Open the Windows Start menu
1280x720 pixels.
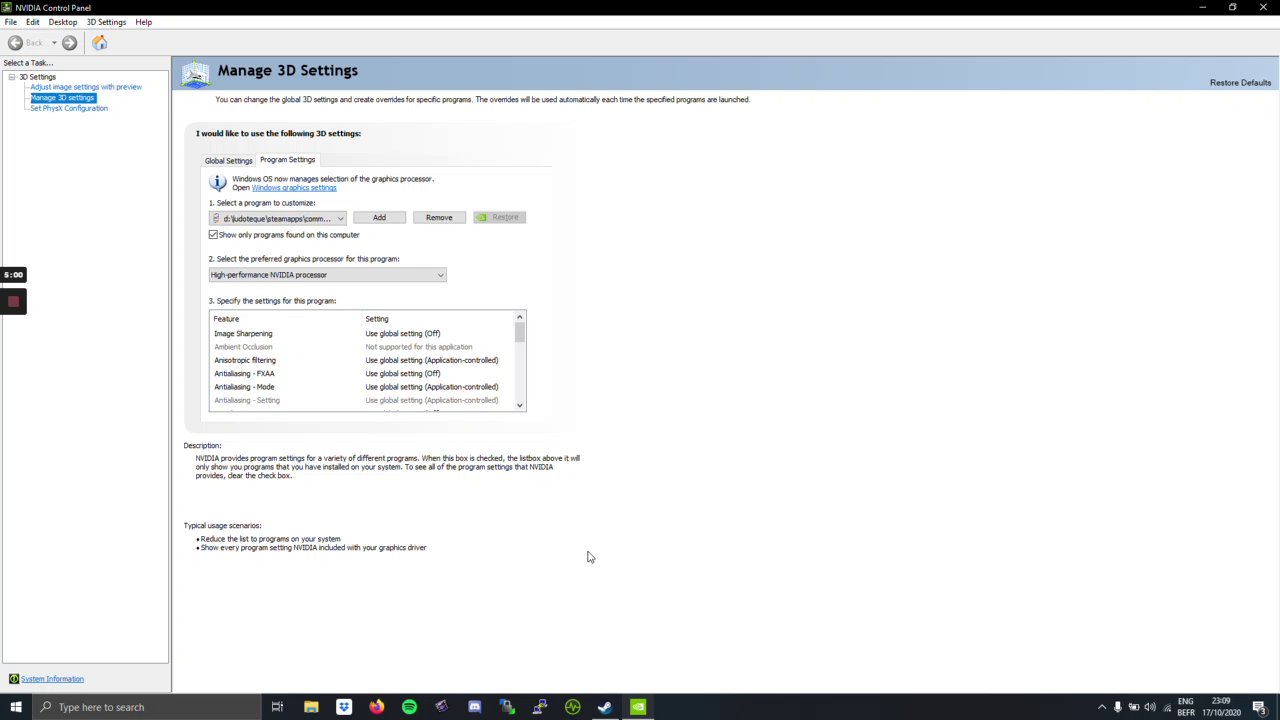(x=16, y=707)
